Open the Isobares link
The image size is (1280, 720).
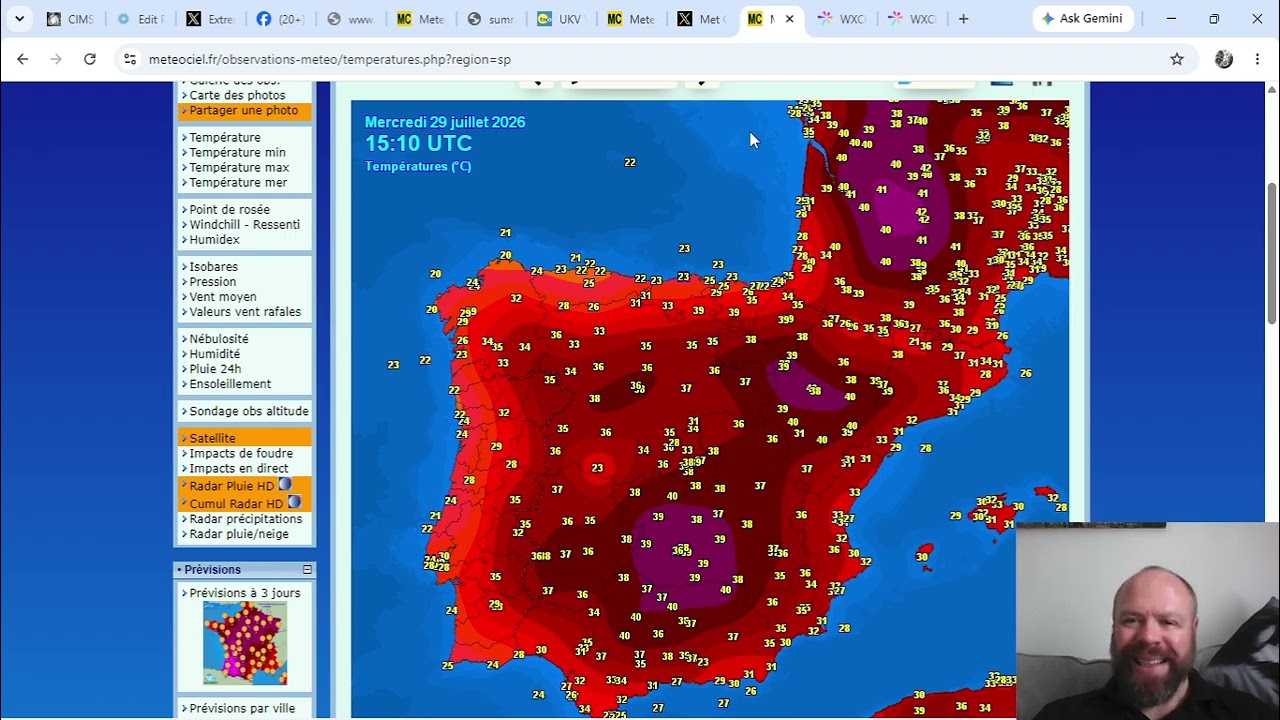pos(213,266)
